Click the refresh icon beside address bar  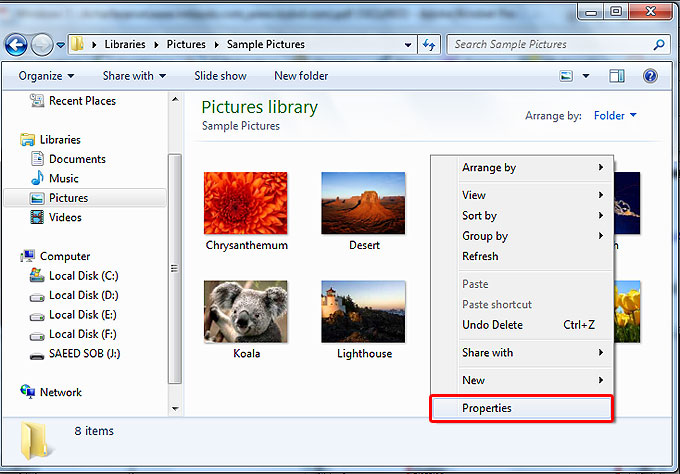pos(430,45)
